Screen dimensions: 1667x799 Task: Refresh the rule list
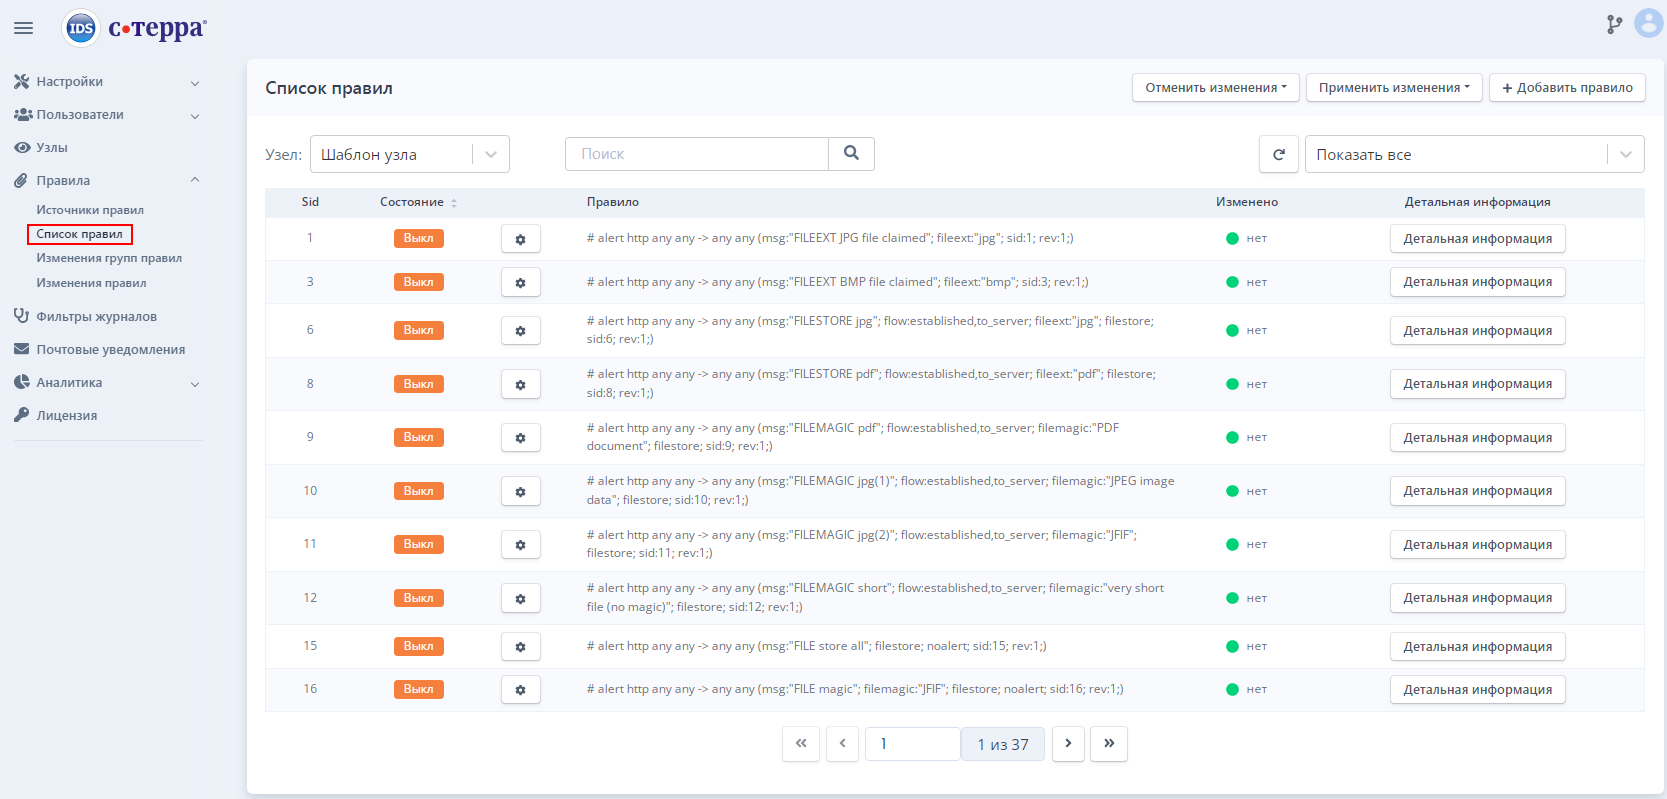pyautogui.click(x=1279, y=154)
